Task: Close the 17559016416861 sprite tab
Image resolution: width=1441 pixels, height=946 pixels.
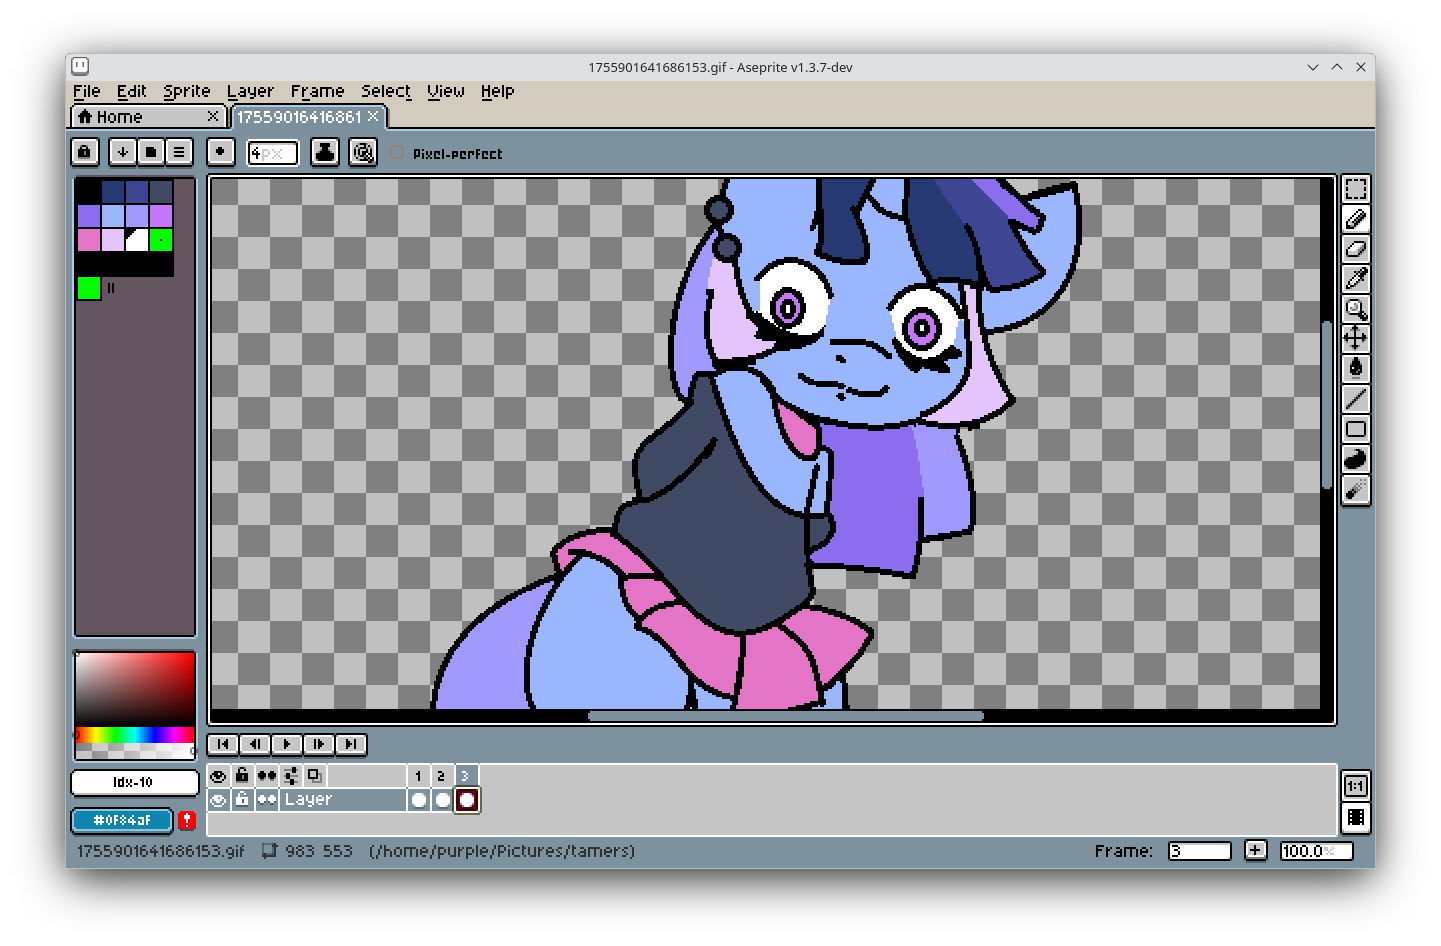Action: 373,117
